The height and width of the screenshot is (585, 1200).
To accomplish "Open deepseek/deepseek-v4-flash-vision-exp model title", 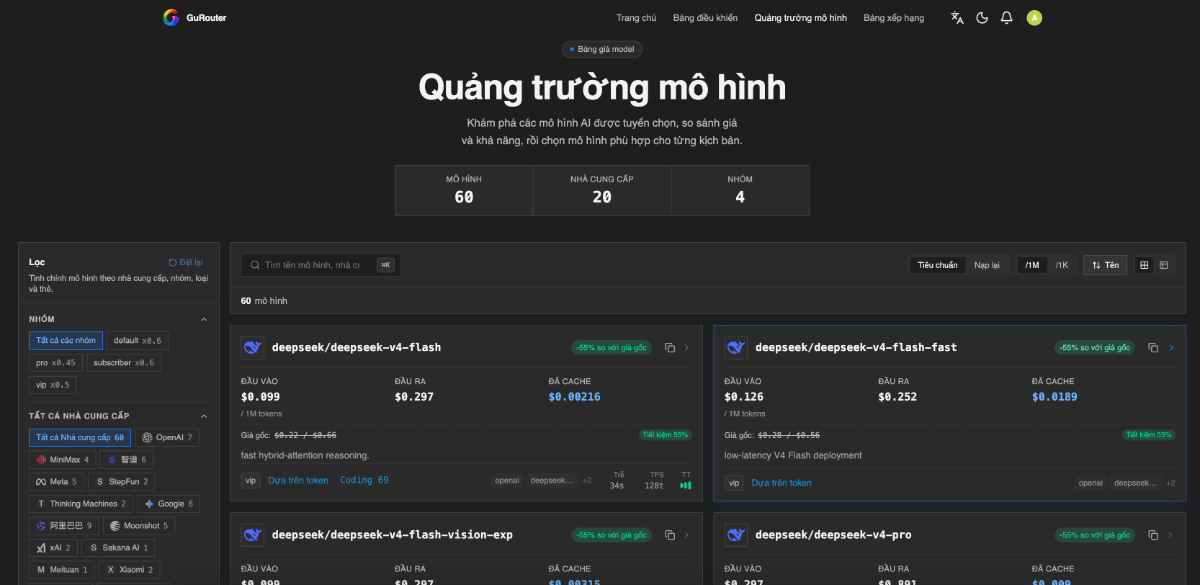I will tap(392, 535).
